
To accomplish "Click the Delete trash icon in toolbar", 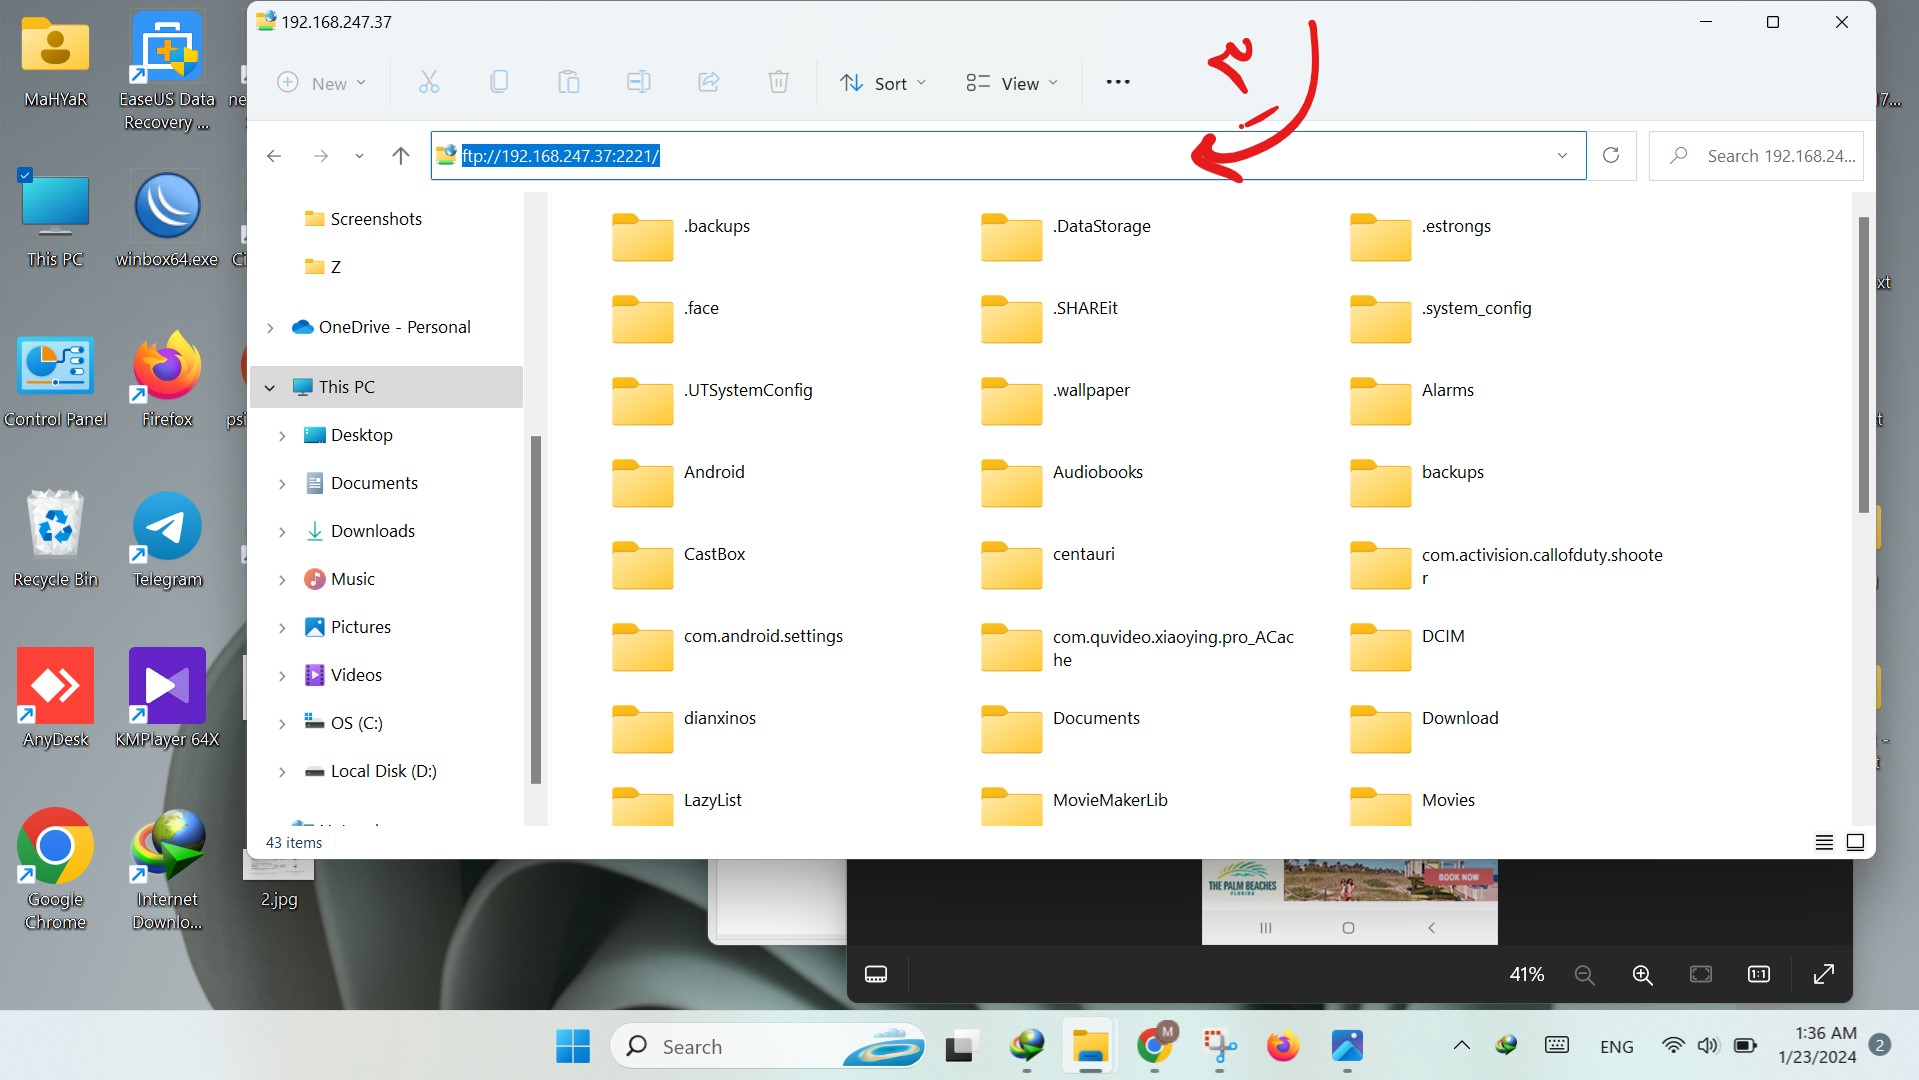I will [778, 82].
